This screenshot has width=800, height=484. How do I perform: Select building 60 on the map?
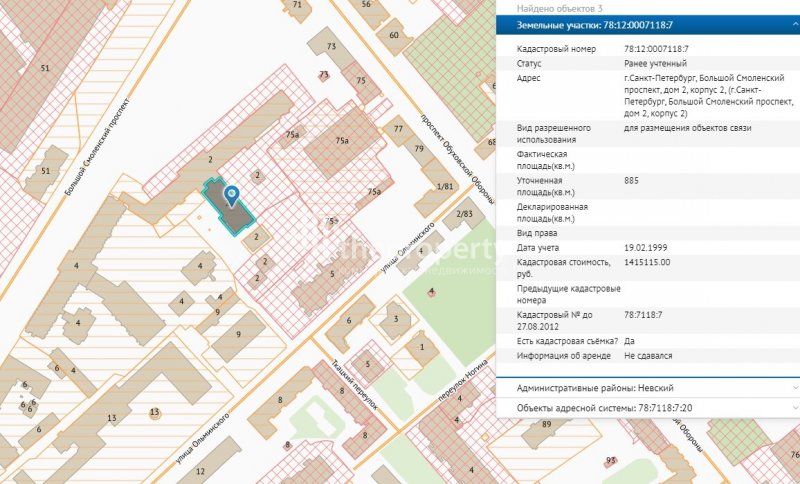[392, 38]
